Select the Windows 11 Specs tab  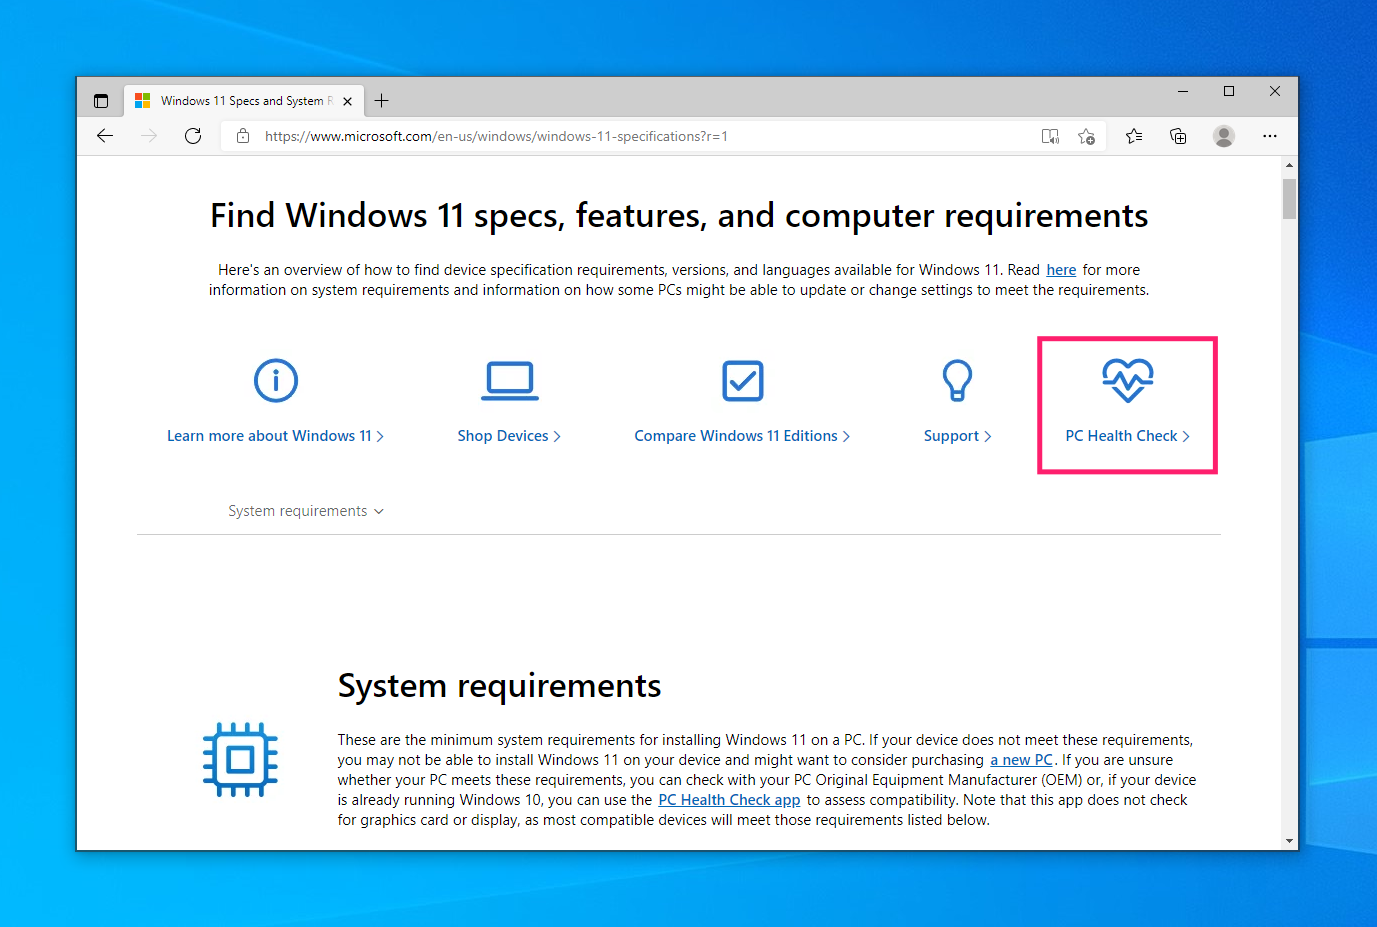click(243, 101)
